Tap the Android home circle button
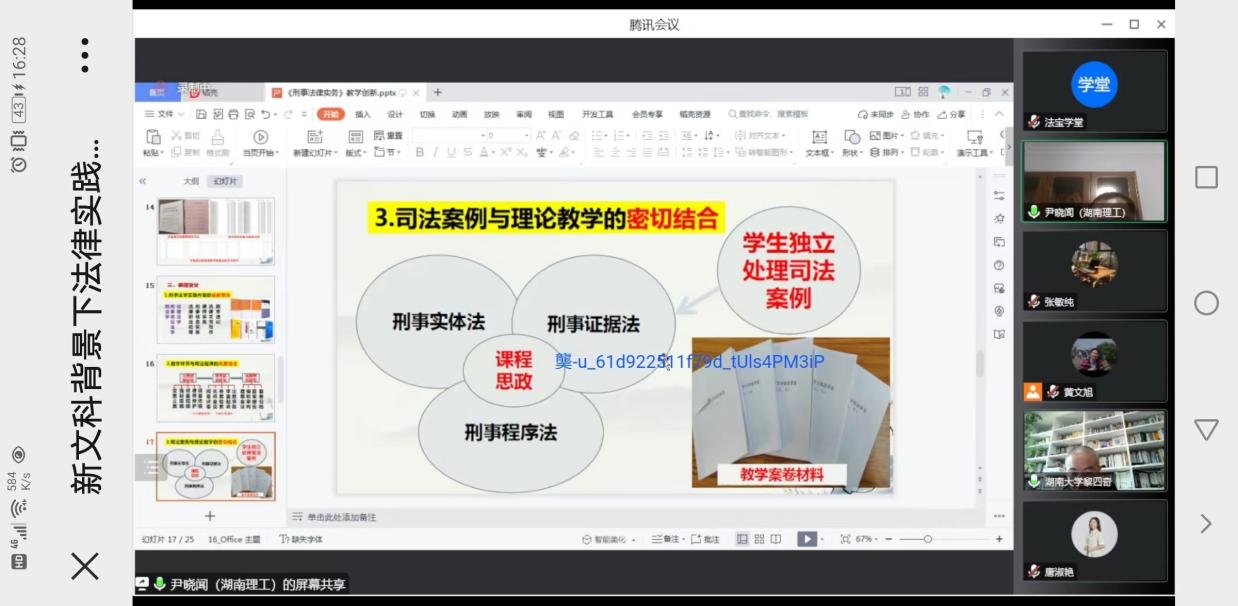Image resolution: width=1238 pixels, height=606 pixels. click(x=1206, y=303)
